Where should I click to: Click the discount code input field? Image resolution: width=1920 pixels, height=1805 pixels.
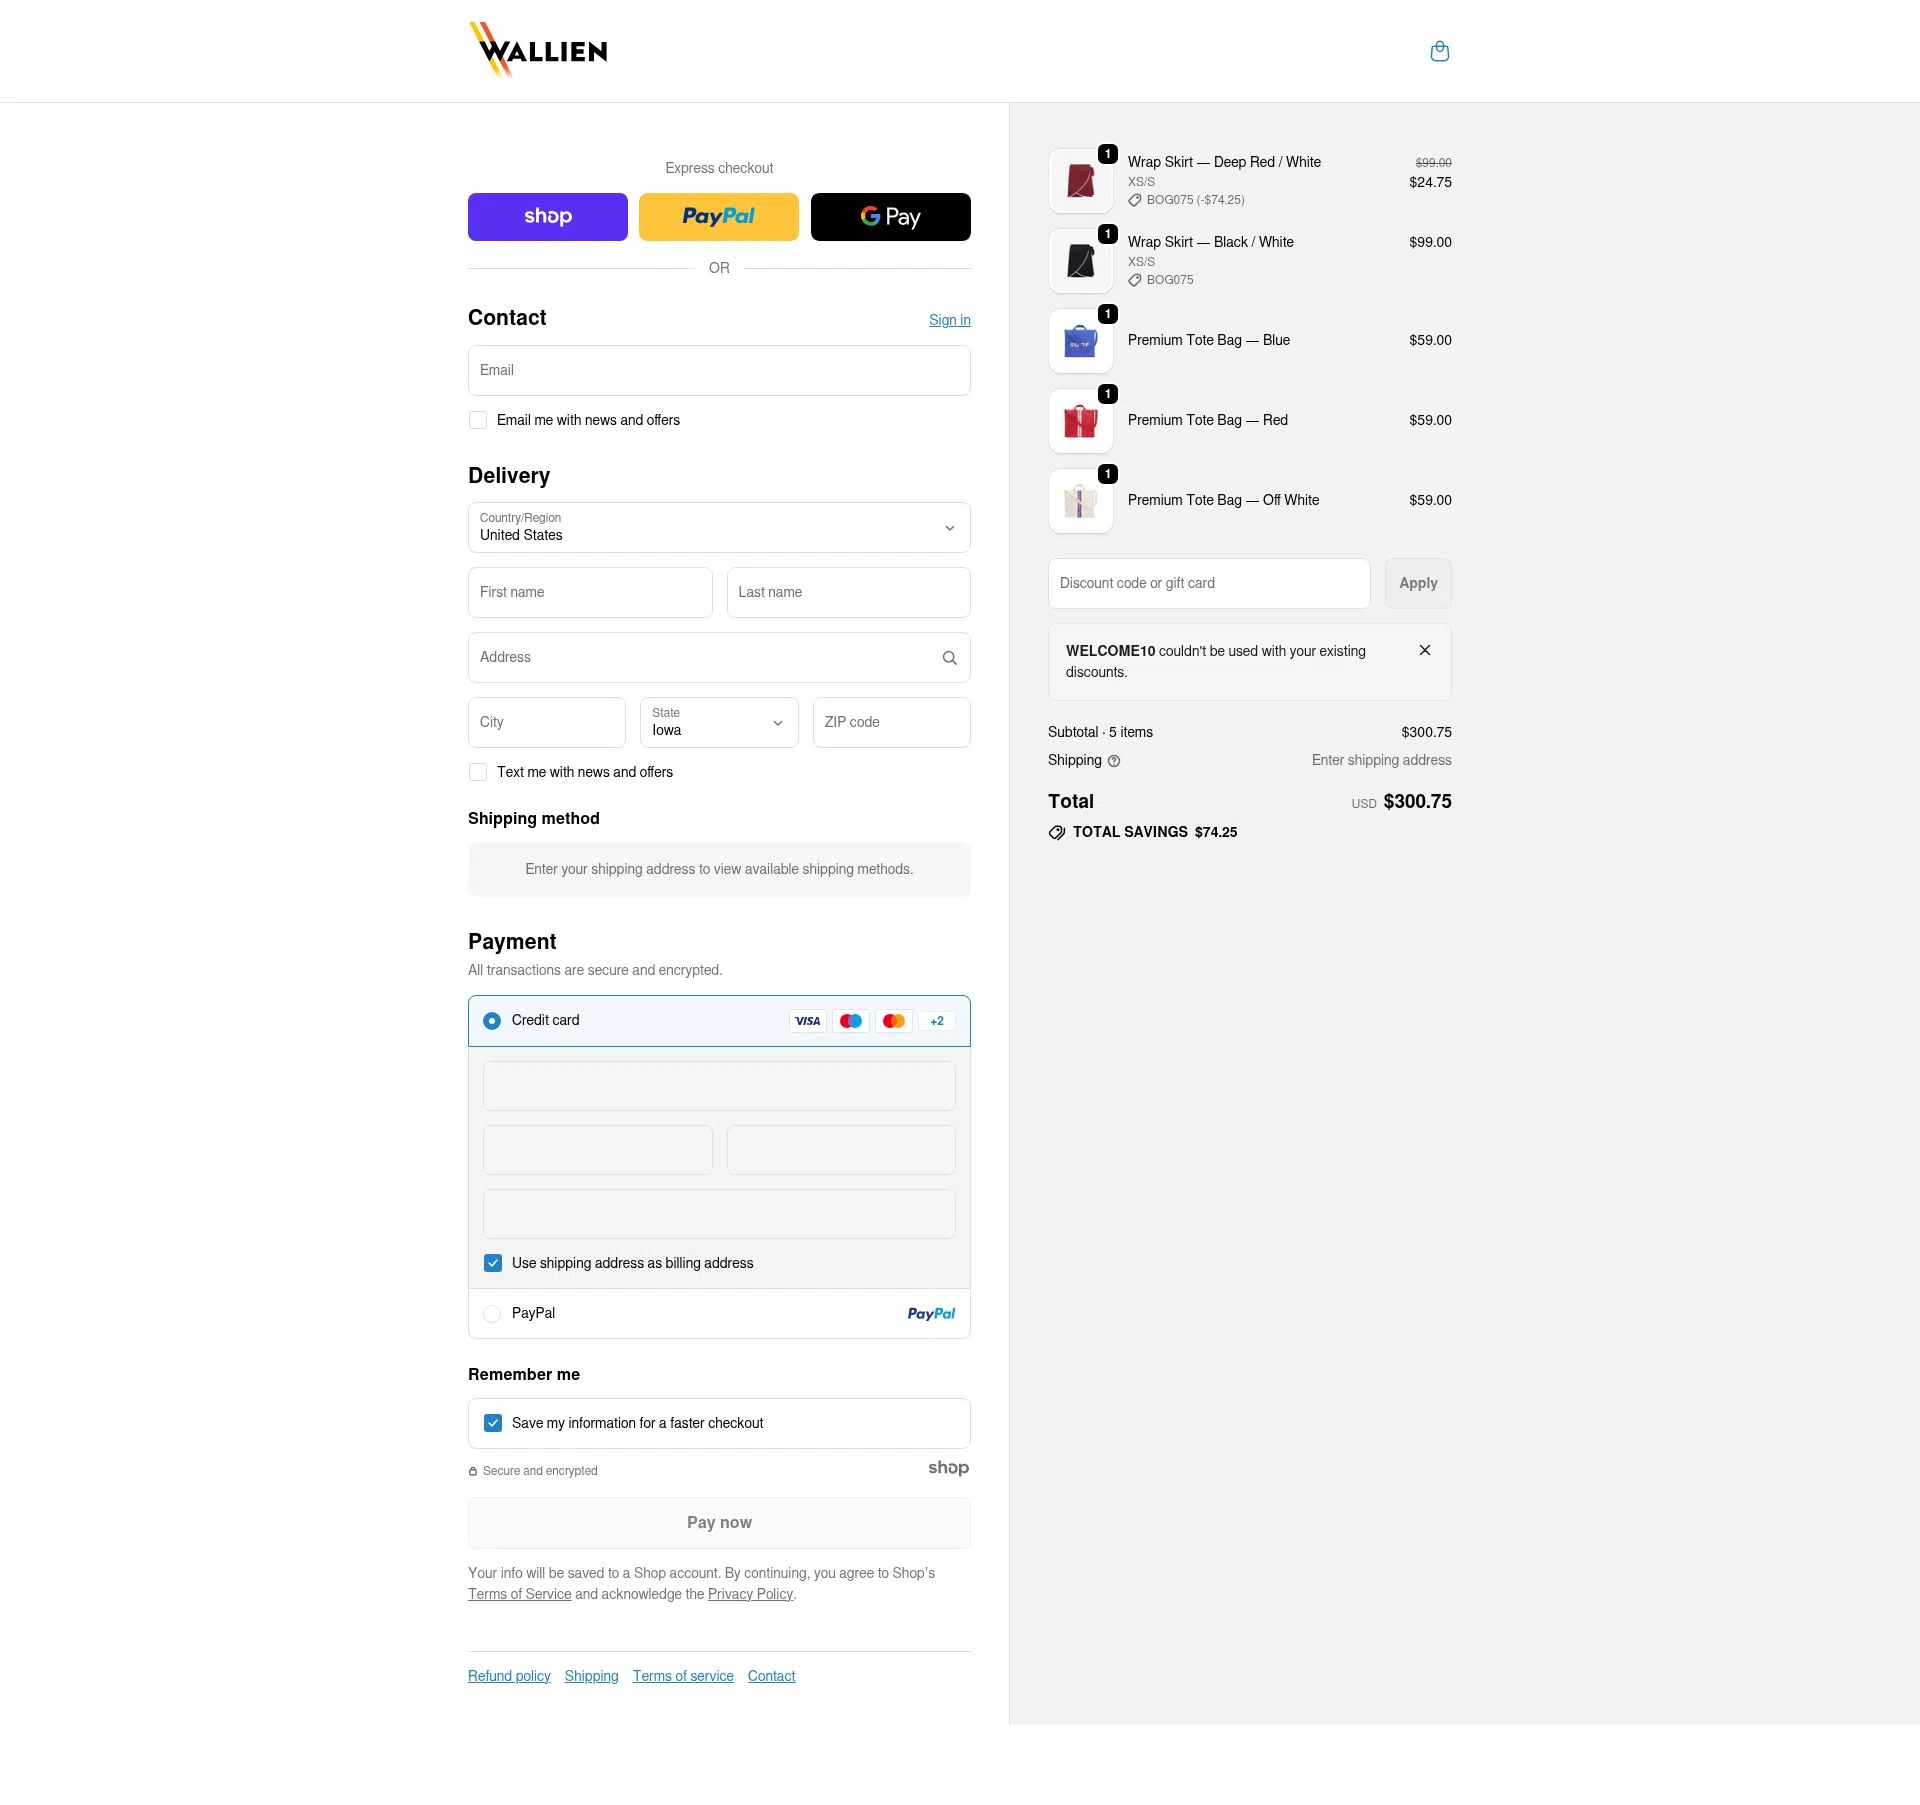(1208, 583)
